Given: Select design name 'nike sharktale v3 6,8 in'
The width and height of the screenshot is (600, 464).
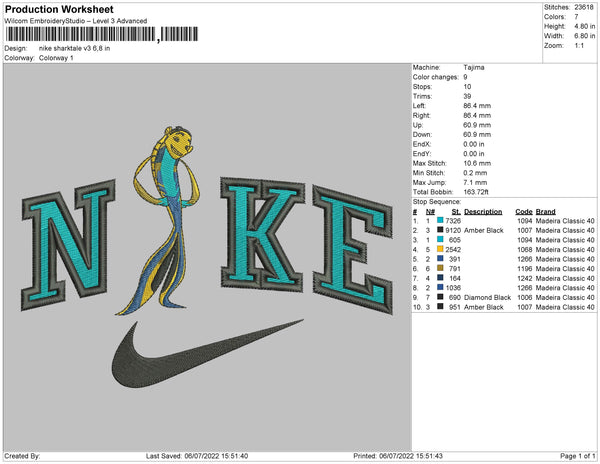Looking at the screenshot, I should point(74,49).
